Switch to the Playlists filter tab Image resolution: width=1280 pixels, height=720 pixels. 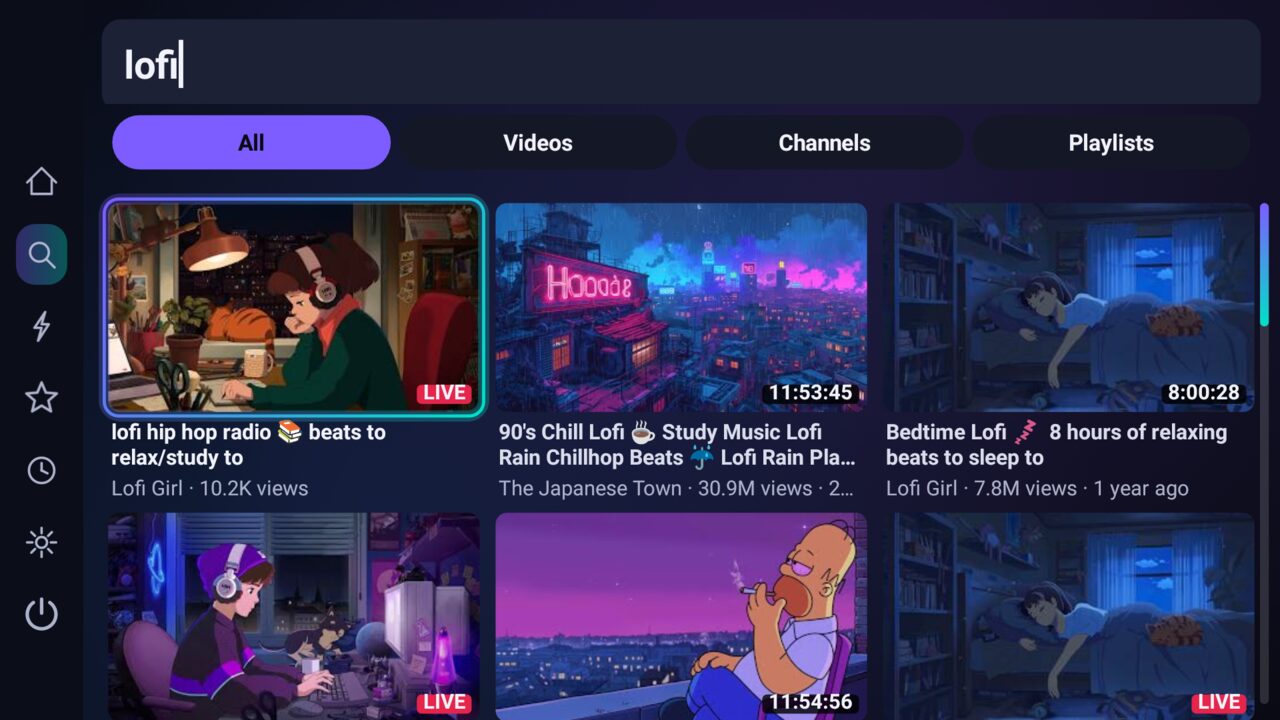(1111, 143)
